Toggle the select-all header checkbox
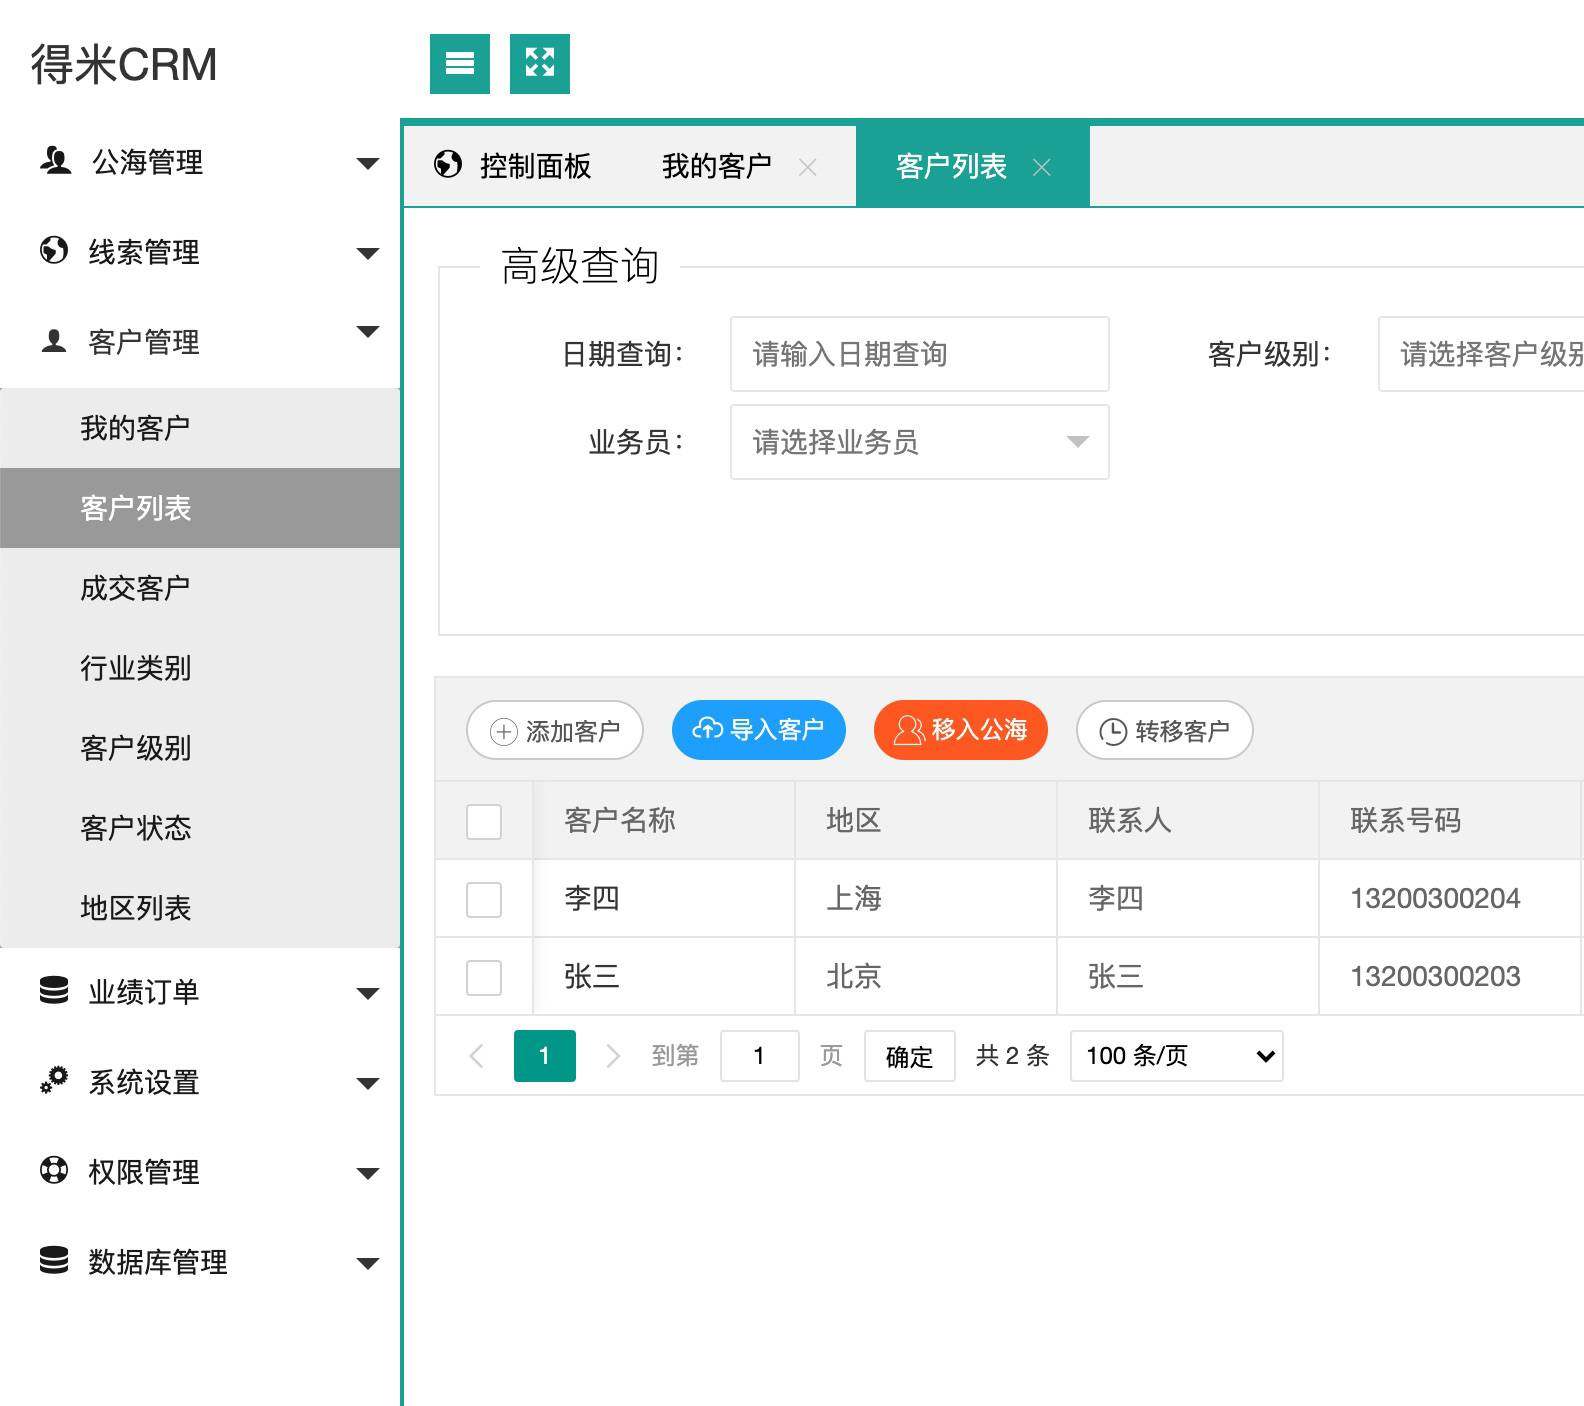1584x1406 pixels. [x=484, y=821]
